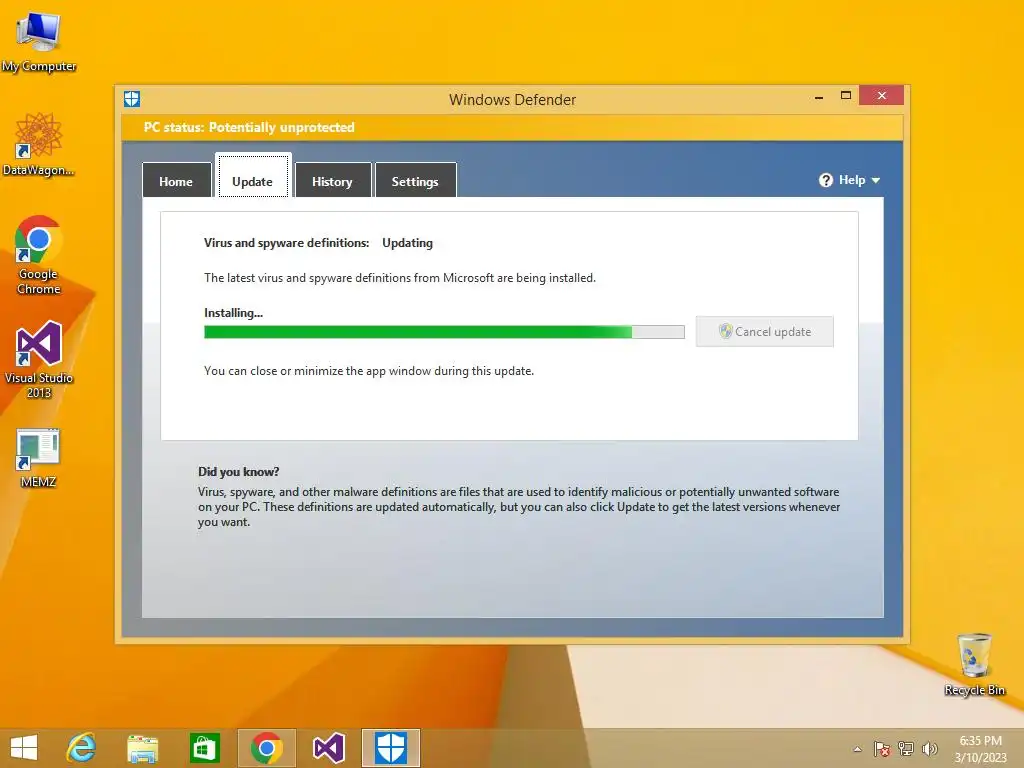Click the Did you know? heading

pyautogui.click(x=238, y=472)
